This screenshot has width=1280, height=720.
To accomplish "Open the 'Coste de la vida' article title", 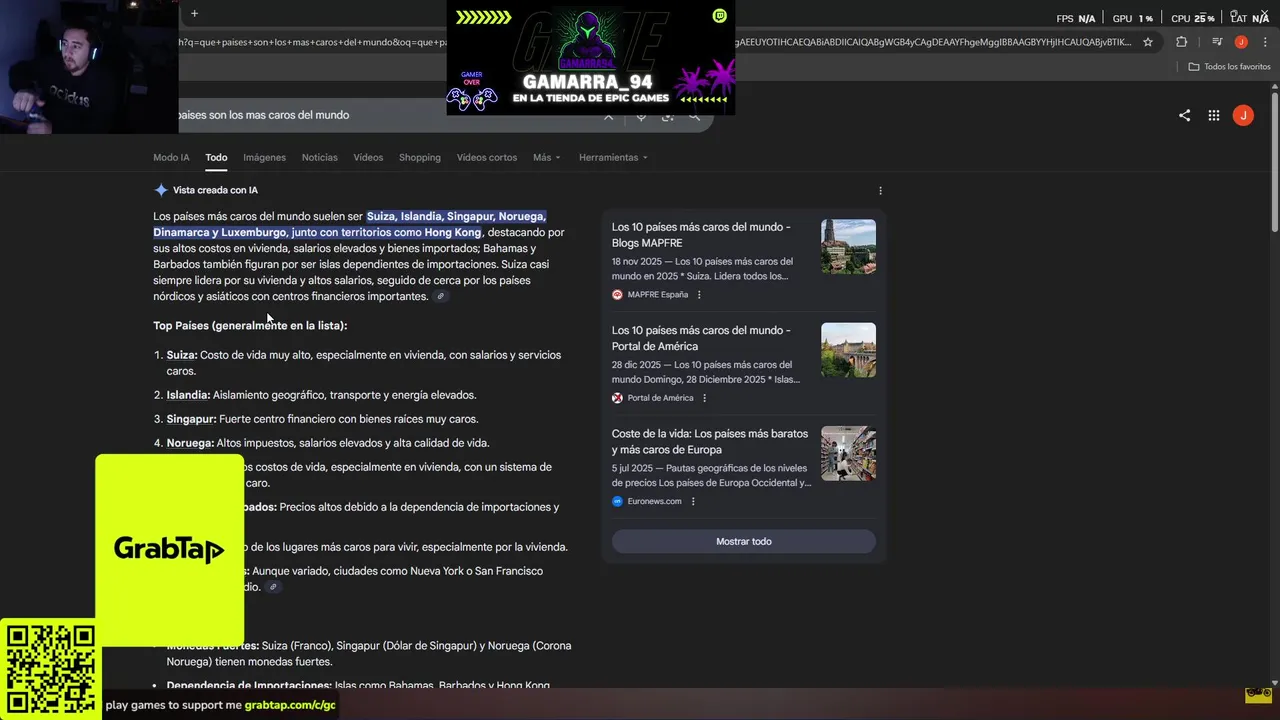I will click(710, 441).
